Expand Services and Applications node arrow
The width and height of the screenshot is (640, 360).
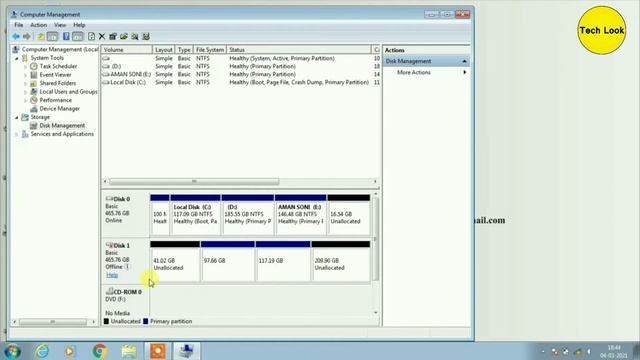(17, 134)
